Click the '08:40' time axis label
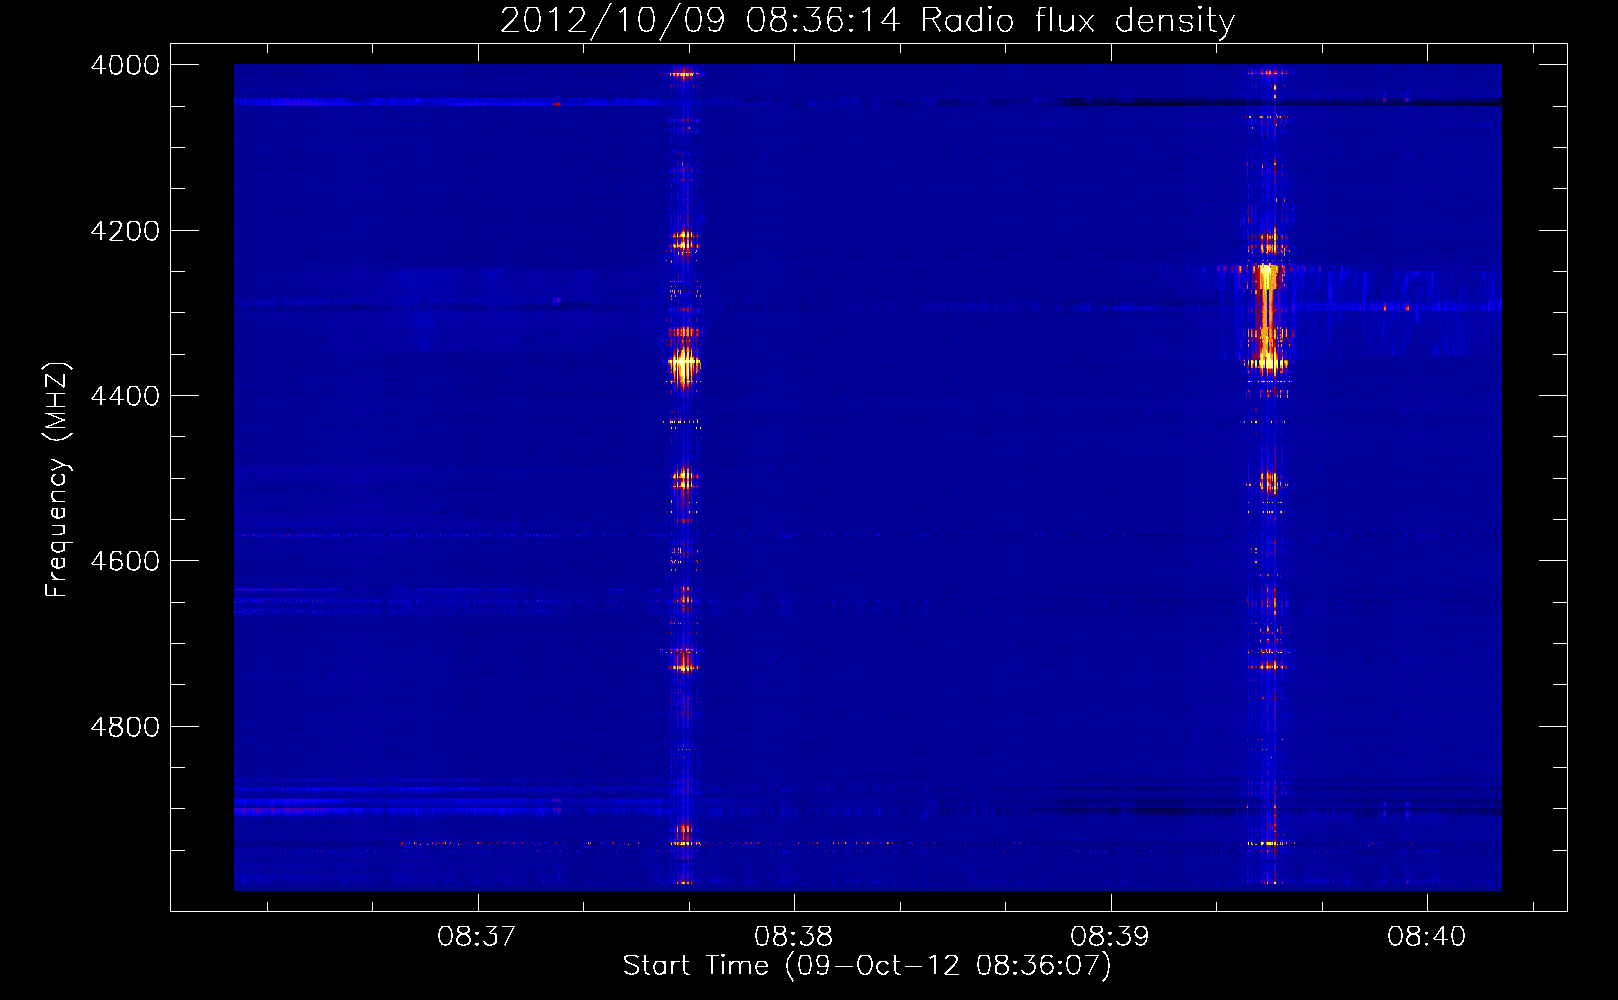 1427,937
